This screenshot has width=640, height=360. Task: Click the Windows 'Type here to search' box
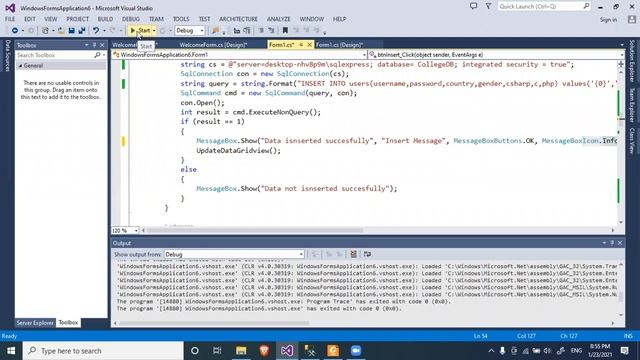coord(103,351)
